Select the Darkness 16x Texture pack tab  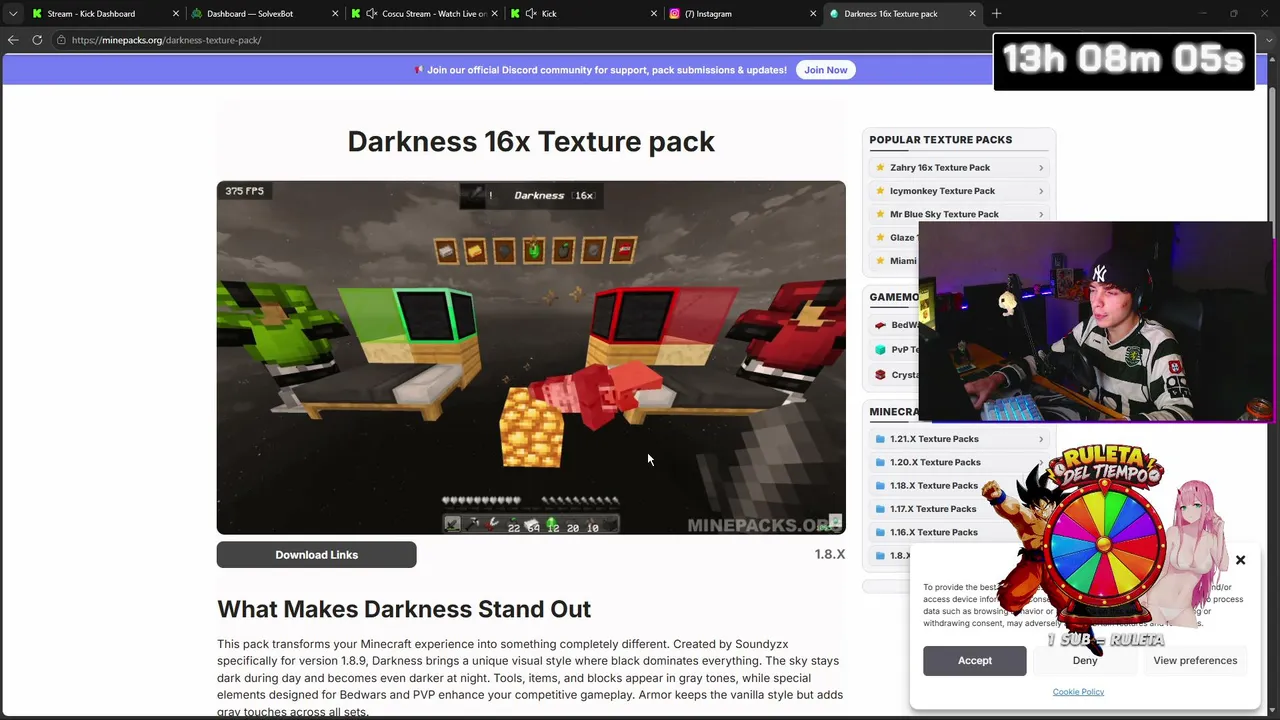(901, 14)
